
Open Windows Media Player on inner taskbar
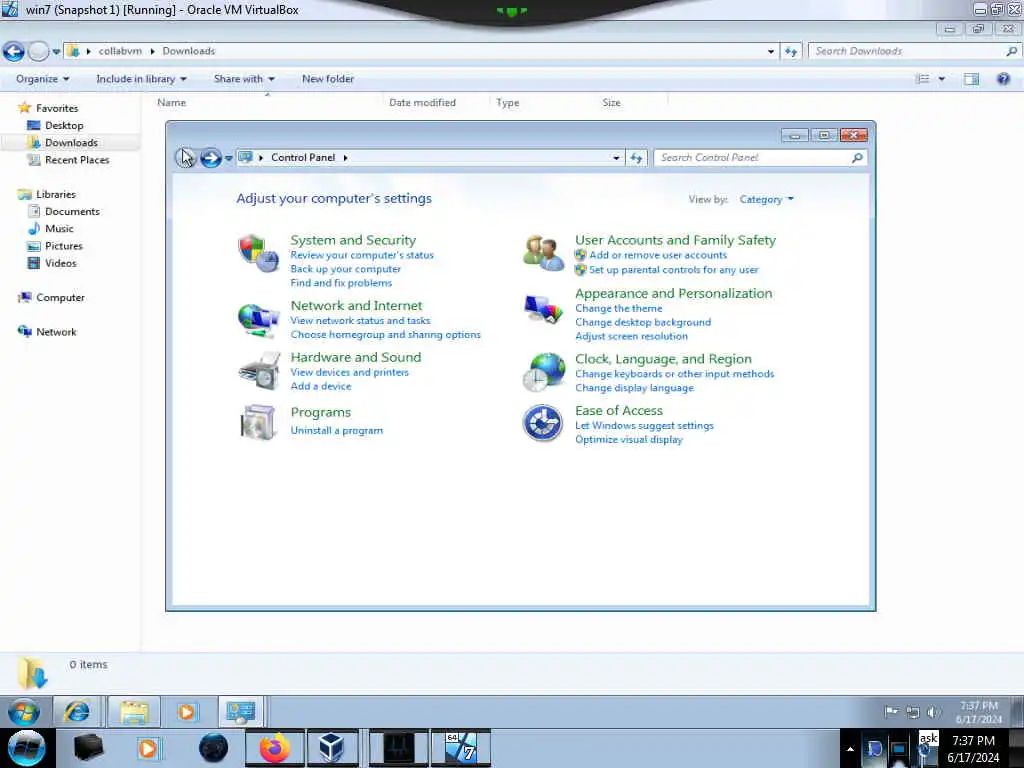187,711
